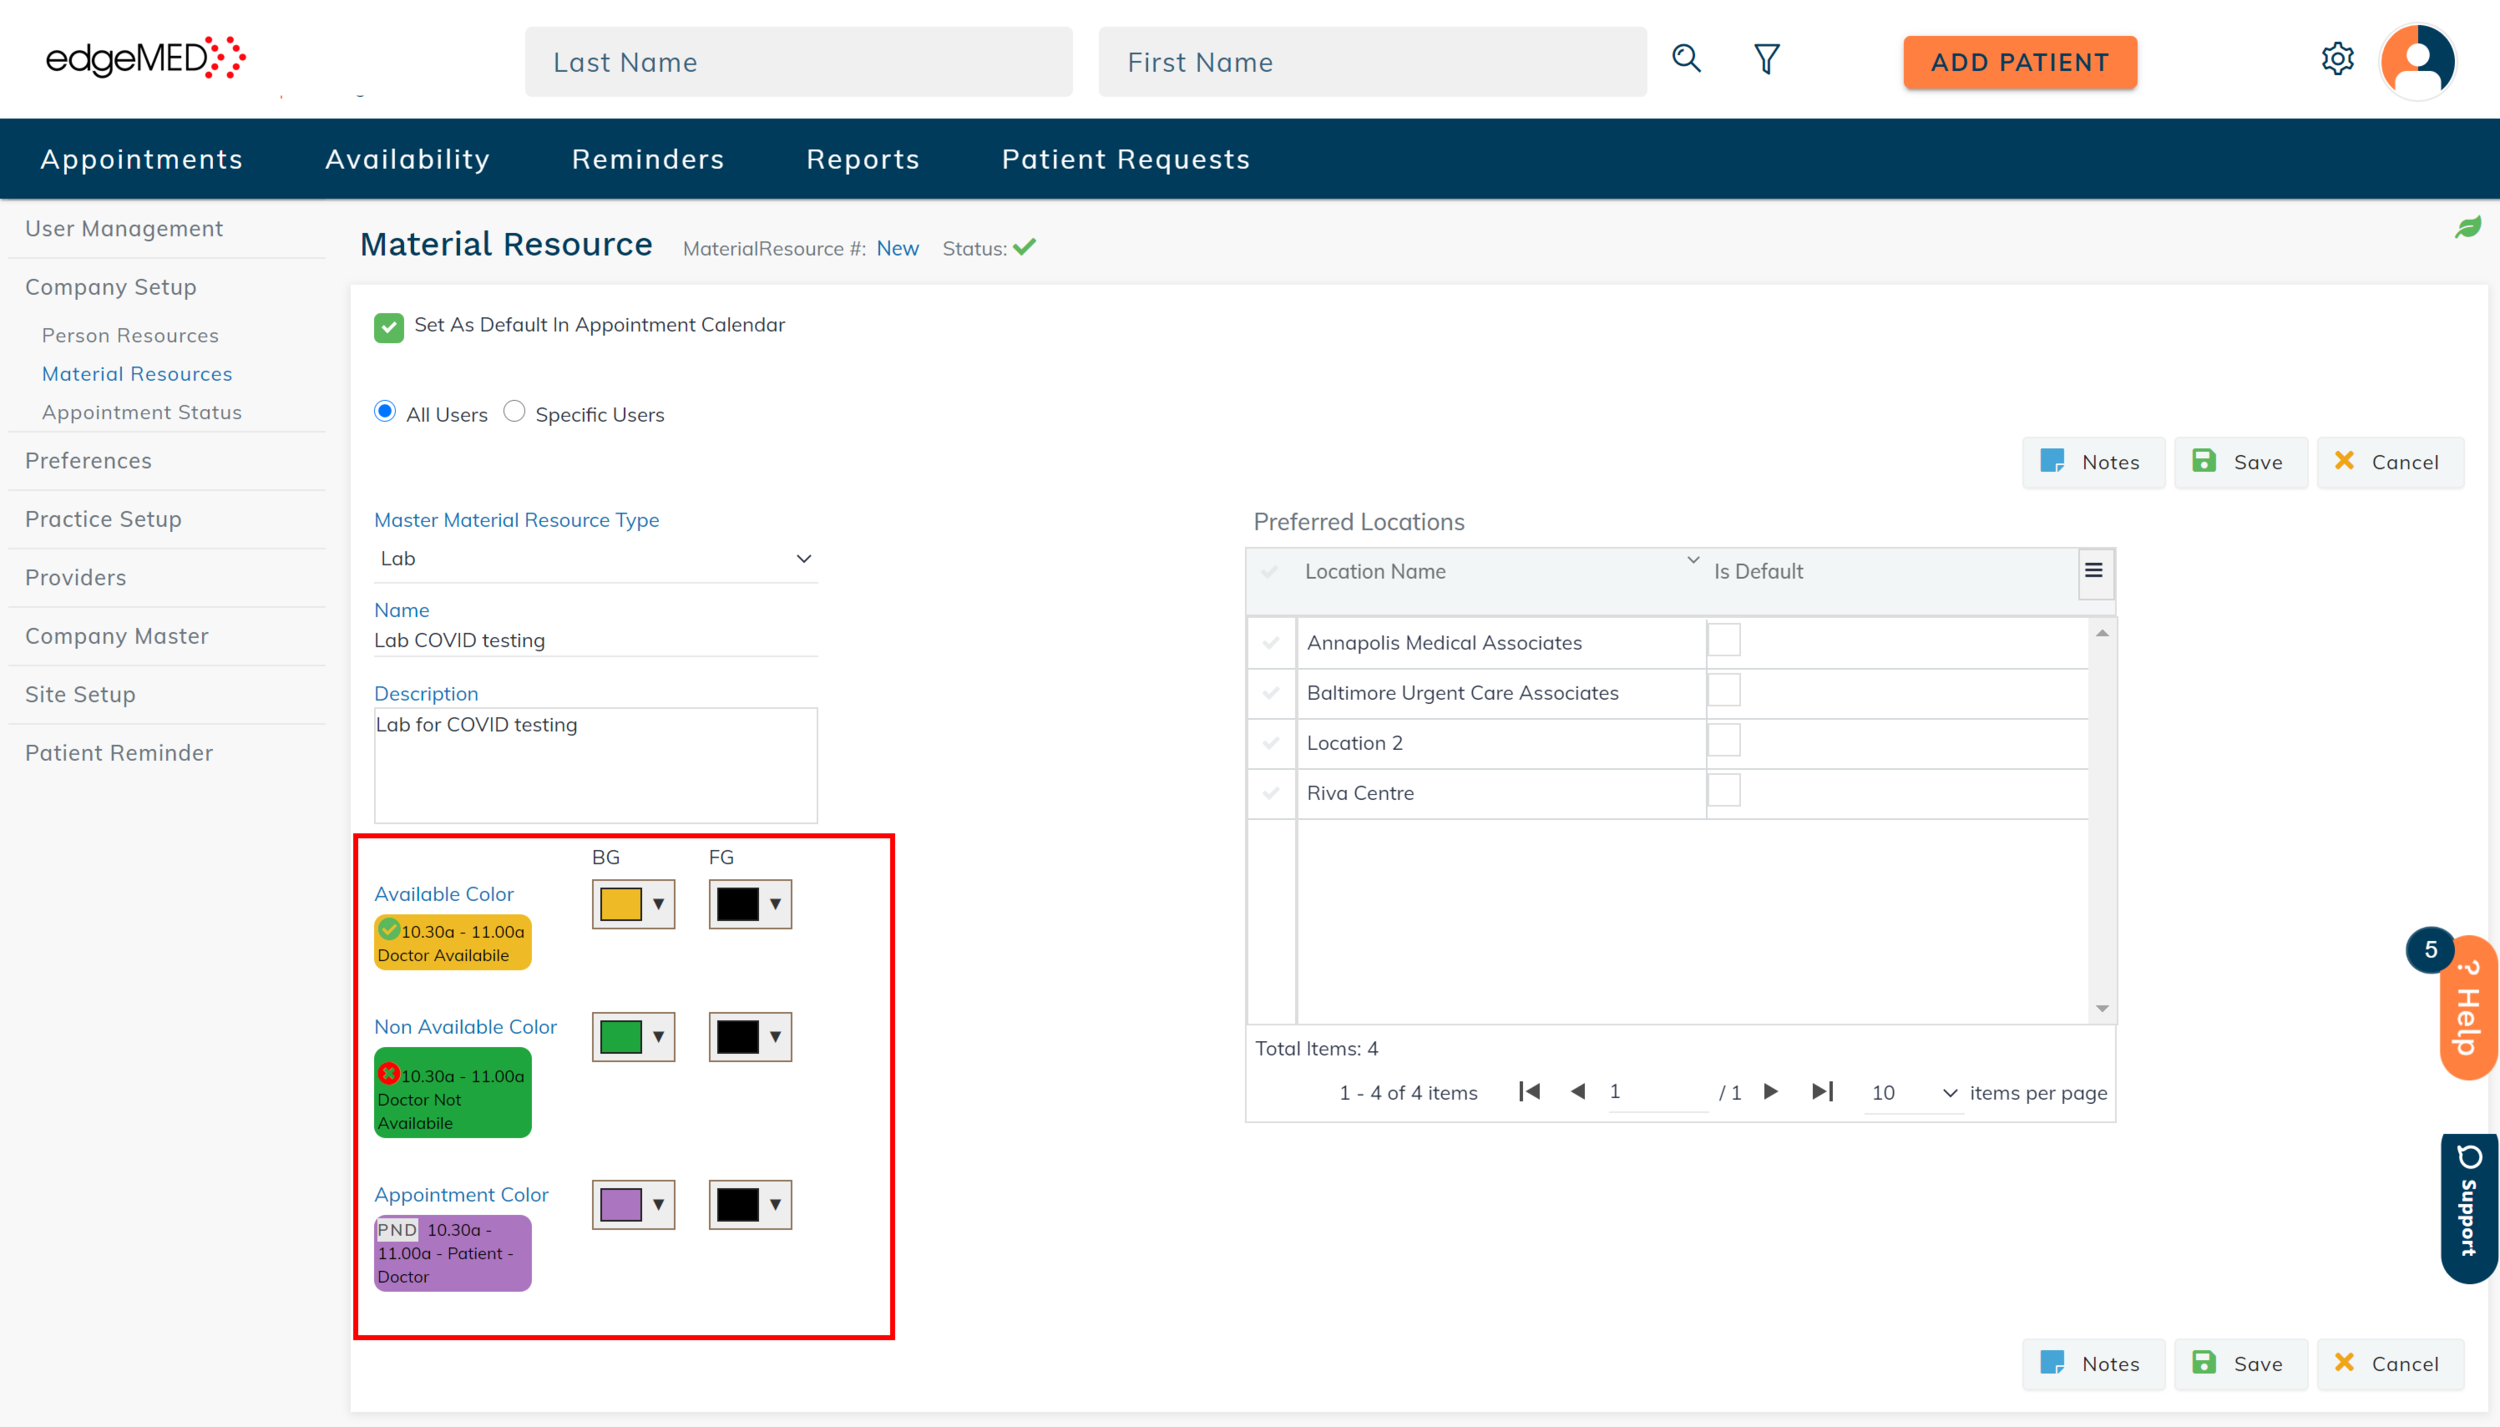Click the search magnifier icon
Image resolution: width=2500 pixels, height=1427 pixels.
click(x=1686, y=59)
